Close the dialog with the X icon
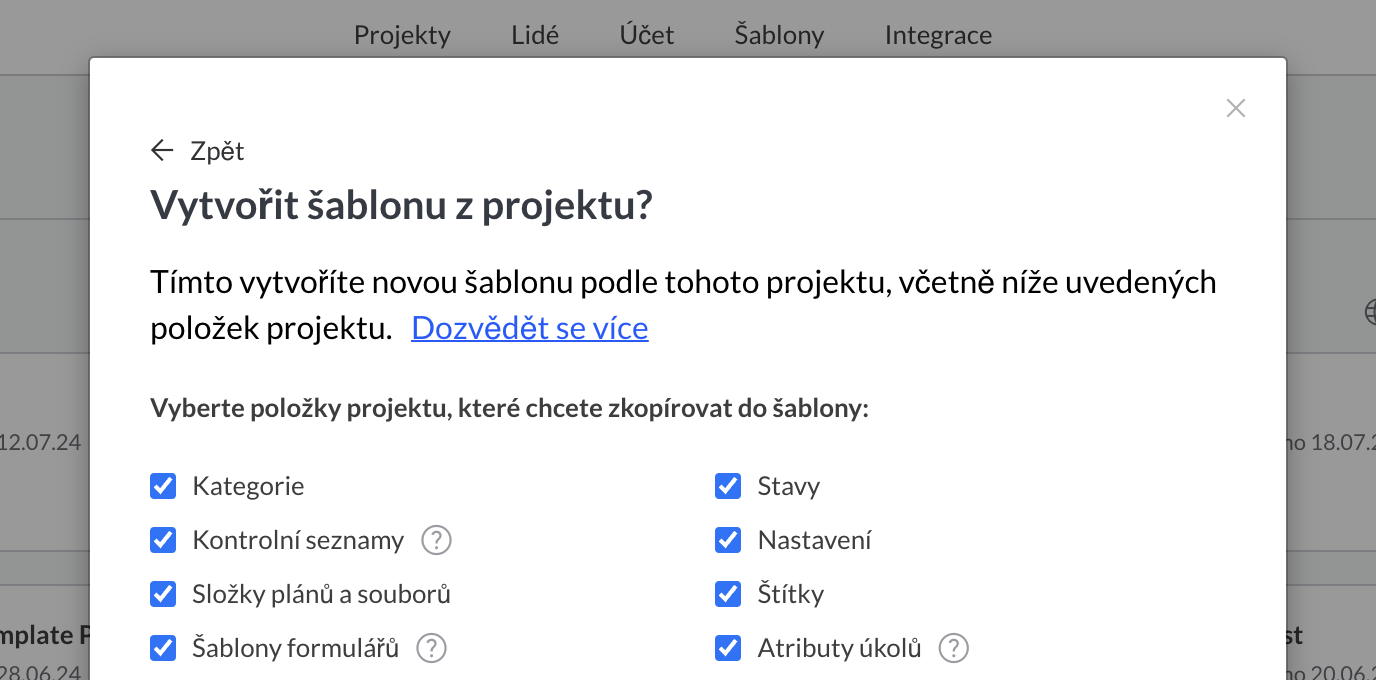Image resolution: width=1376 pixels, height=680 pixels. coord(1236,108)
